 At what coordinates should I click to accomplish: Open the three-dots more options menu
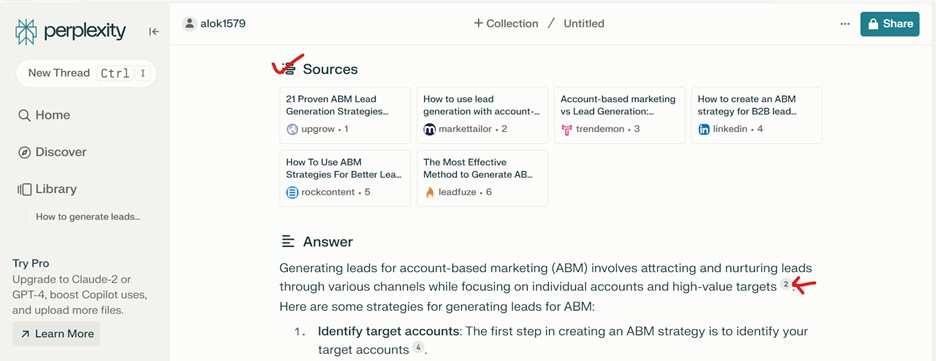pyautogui.click(x=845, y=24)
